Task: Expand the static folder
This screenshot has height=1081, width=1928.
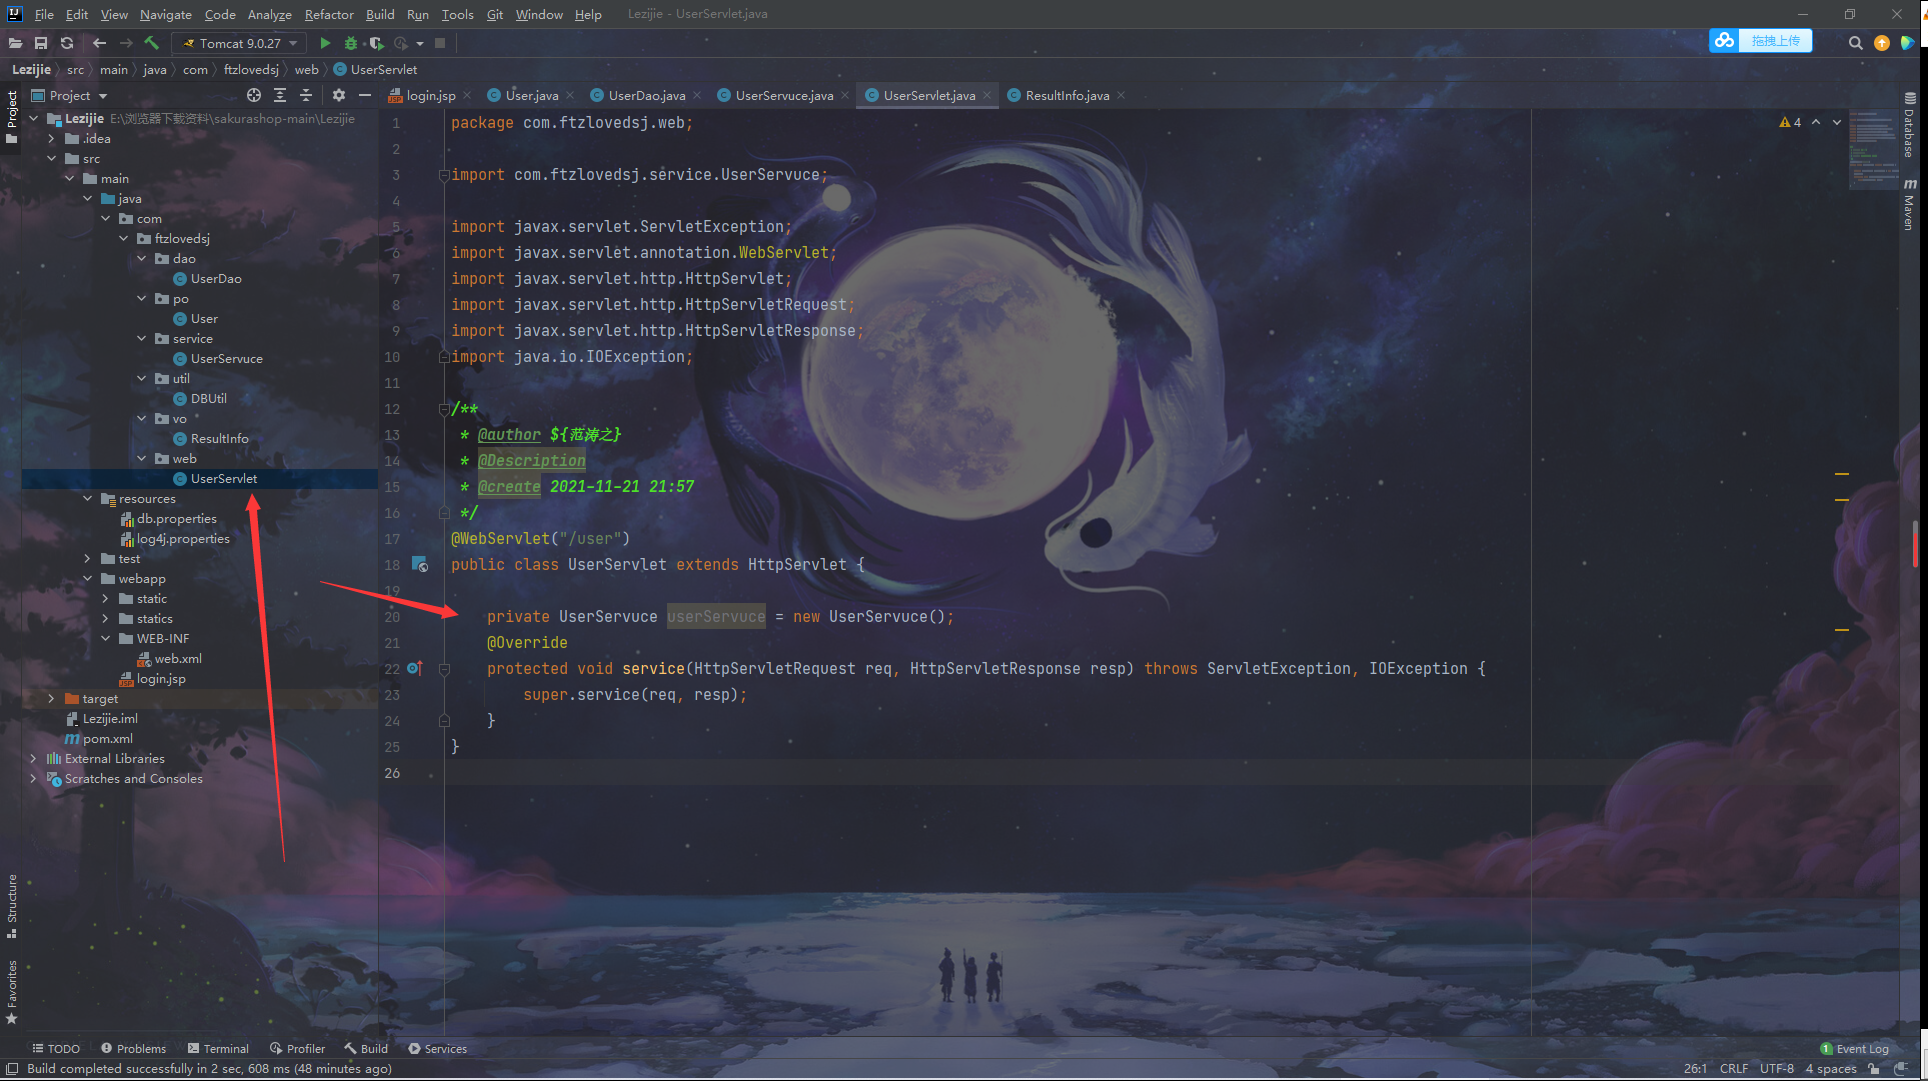Action: (105, 598)
